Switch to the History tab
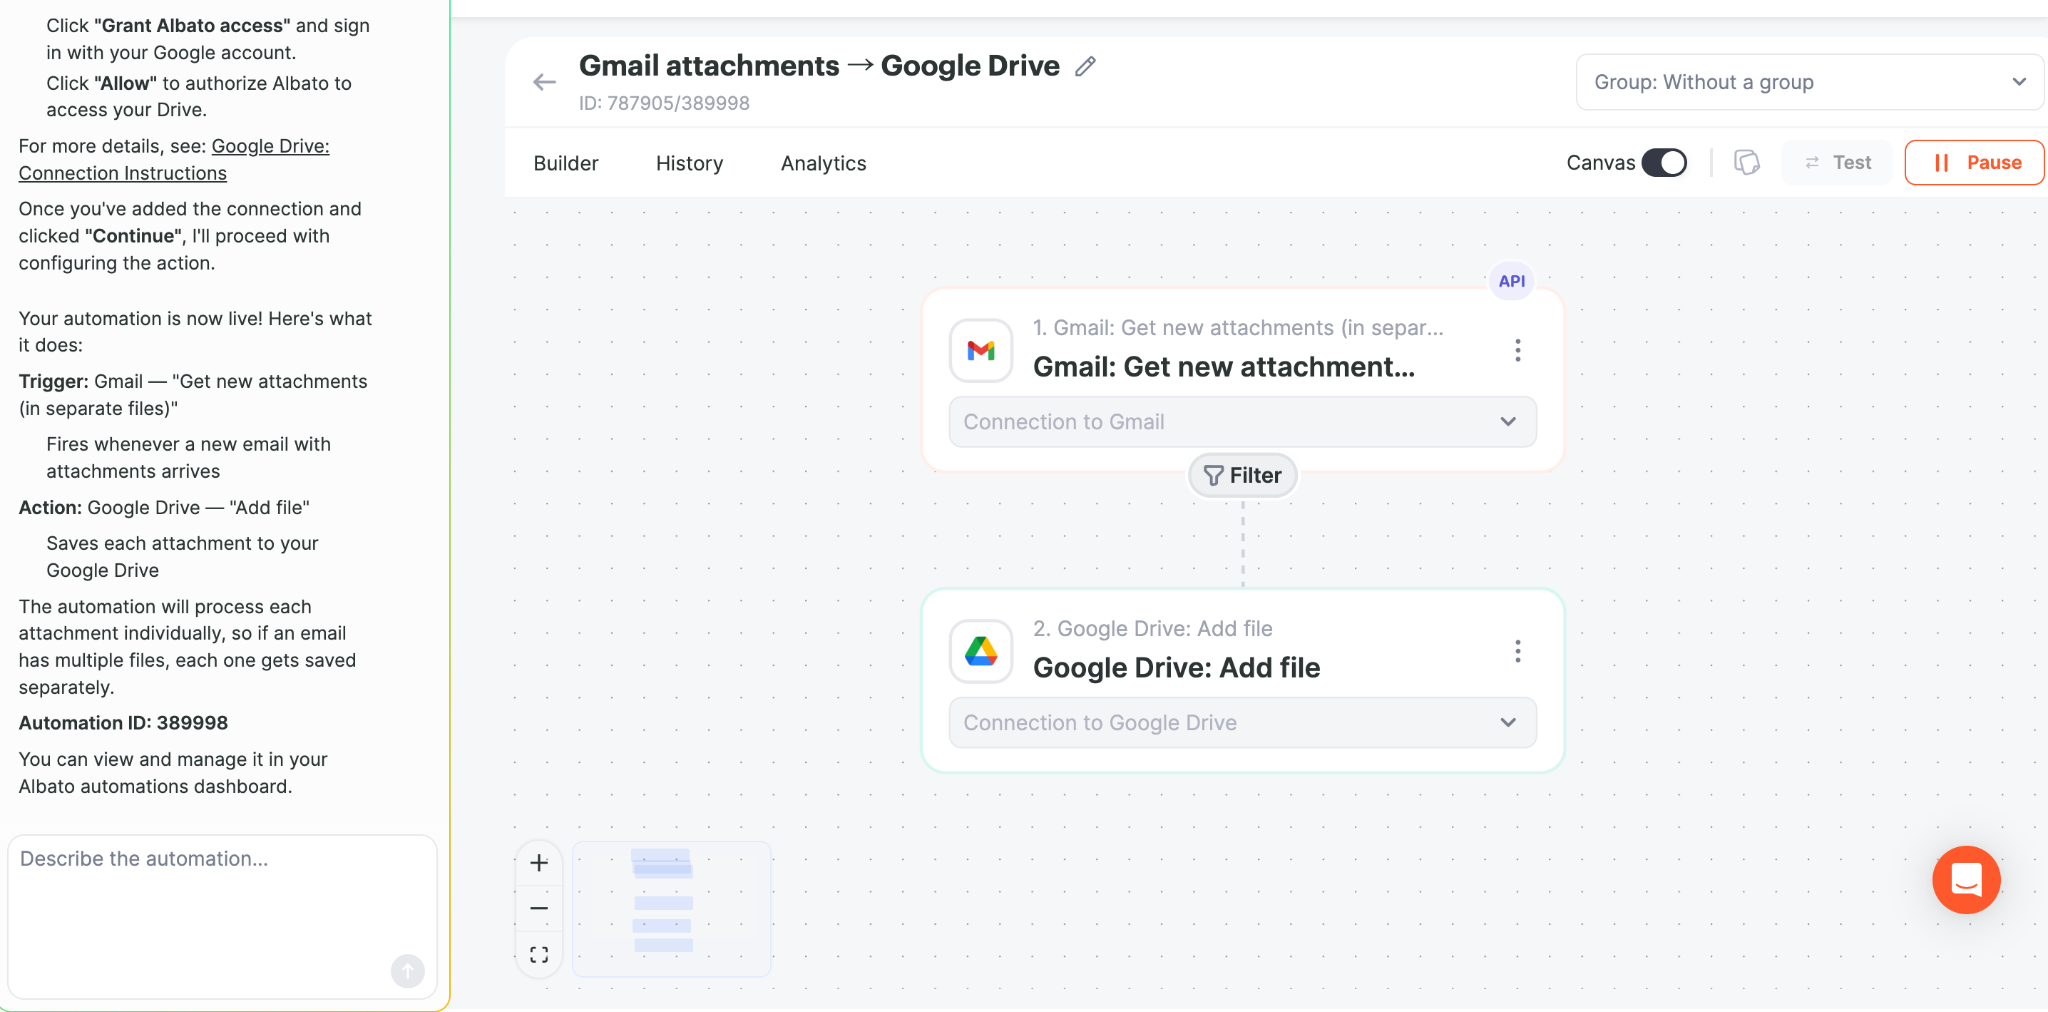 689,163
